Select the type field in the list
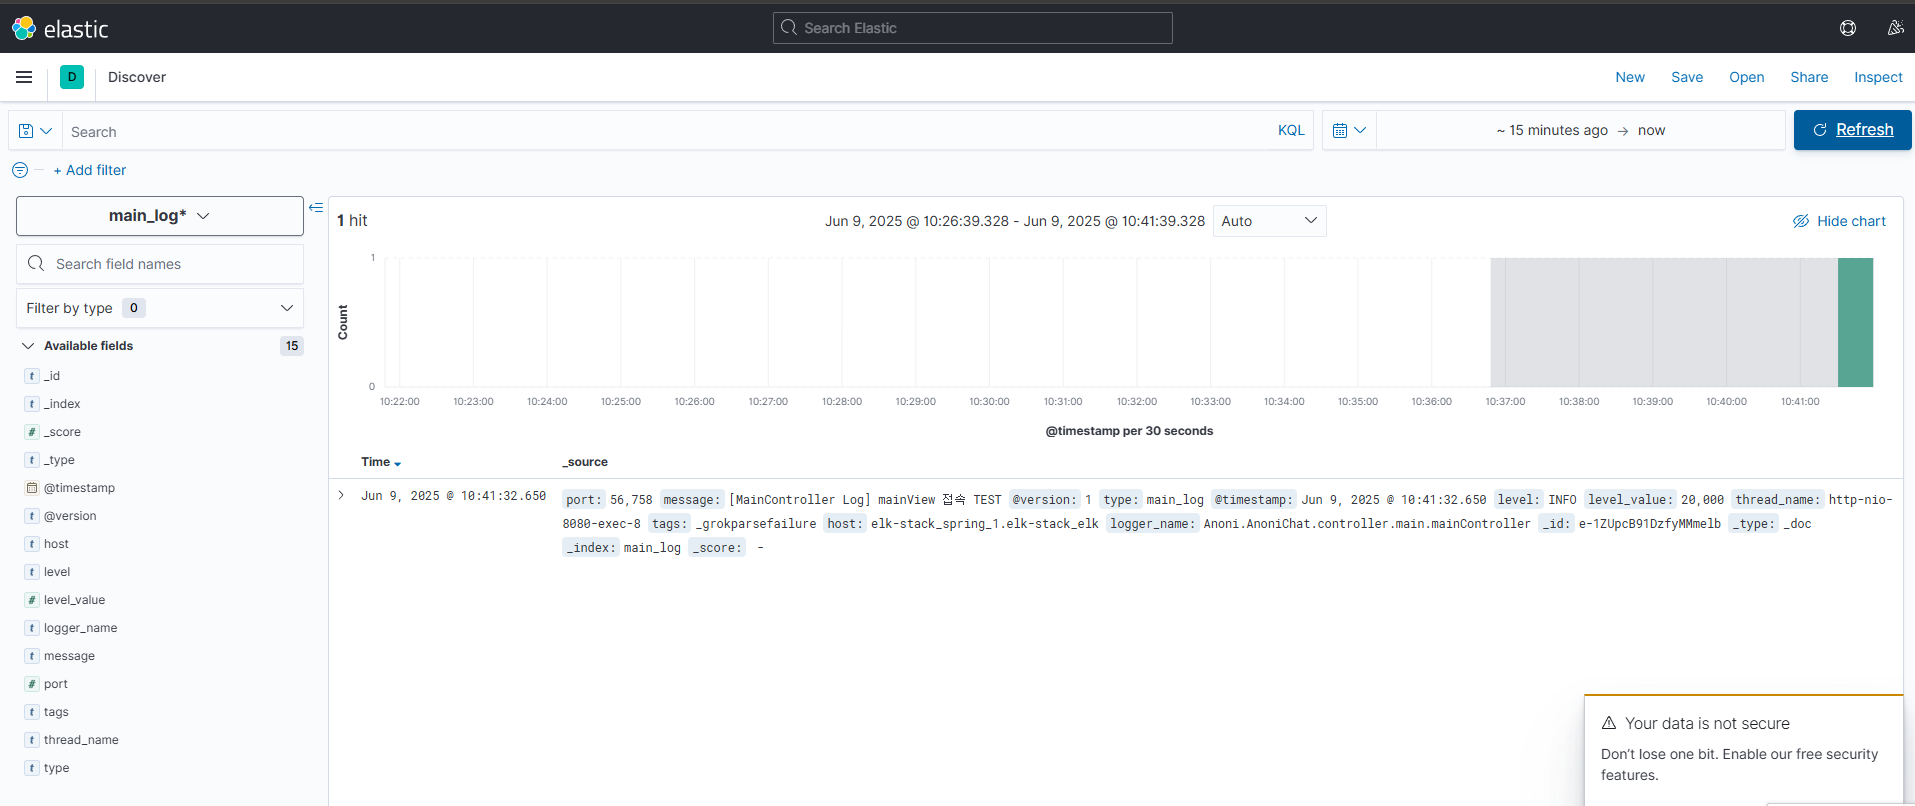The width and height of the screenshot is (1915, 806). pyautogui.click(x=57, y=768)
